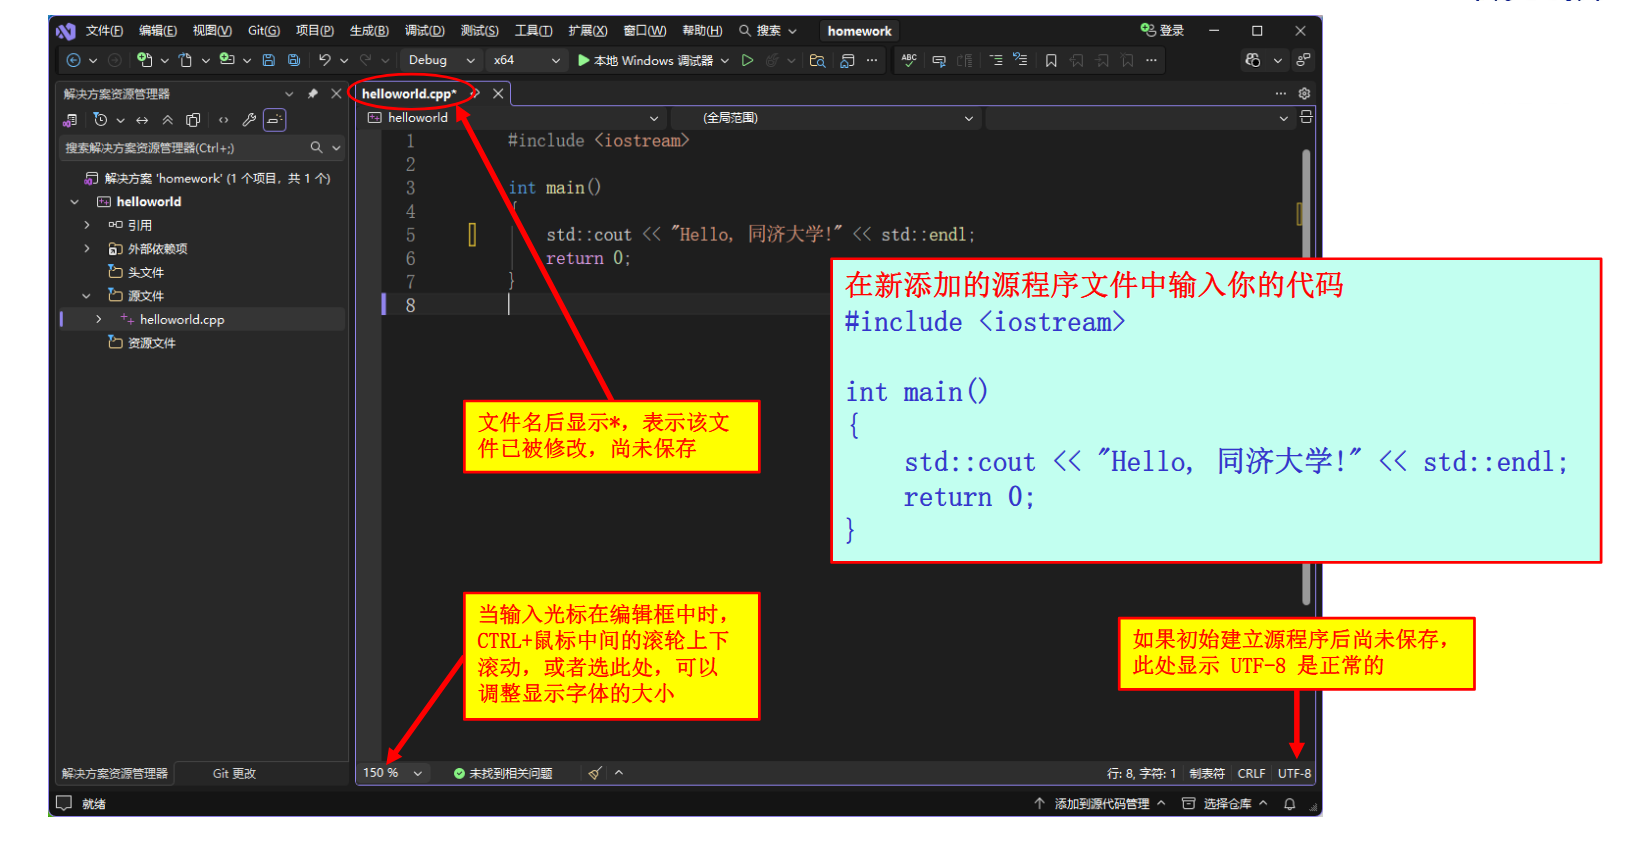Screen dimensions: 1642x843
Task: Open the Debug configuration dropdown
Action: [x=441, y=60]
